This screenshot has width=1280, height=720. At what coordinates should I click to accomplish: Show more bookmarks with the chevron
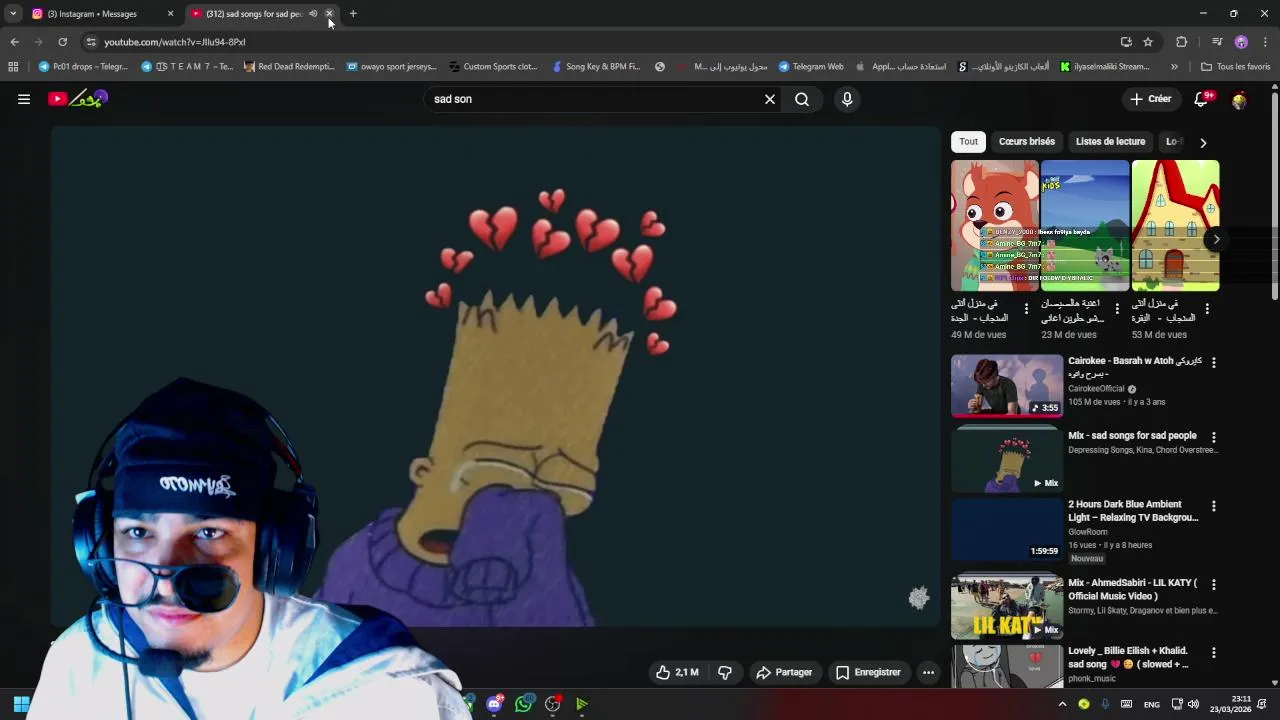pyautogui.click(x=1174, y=67)
